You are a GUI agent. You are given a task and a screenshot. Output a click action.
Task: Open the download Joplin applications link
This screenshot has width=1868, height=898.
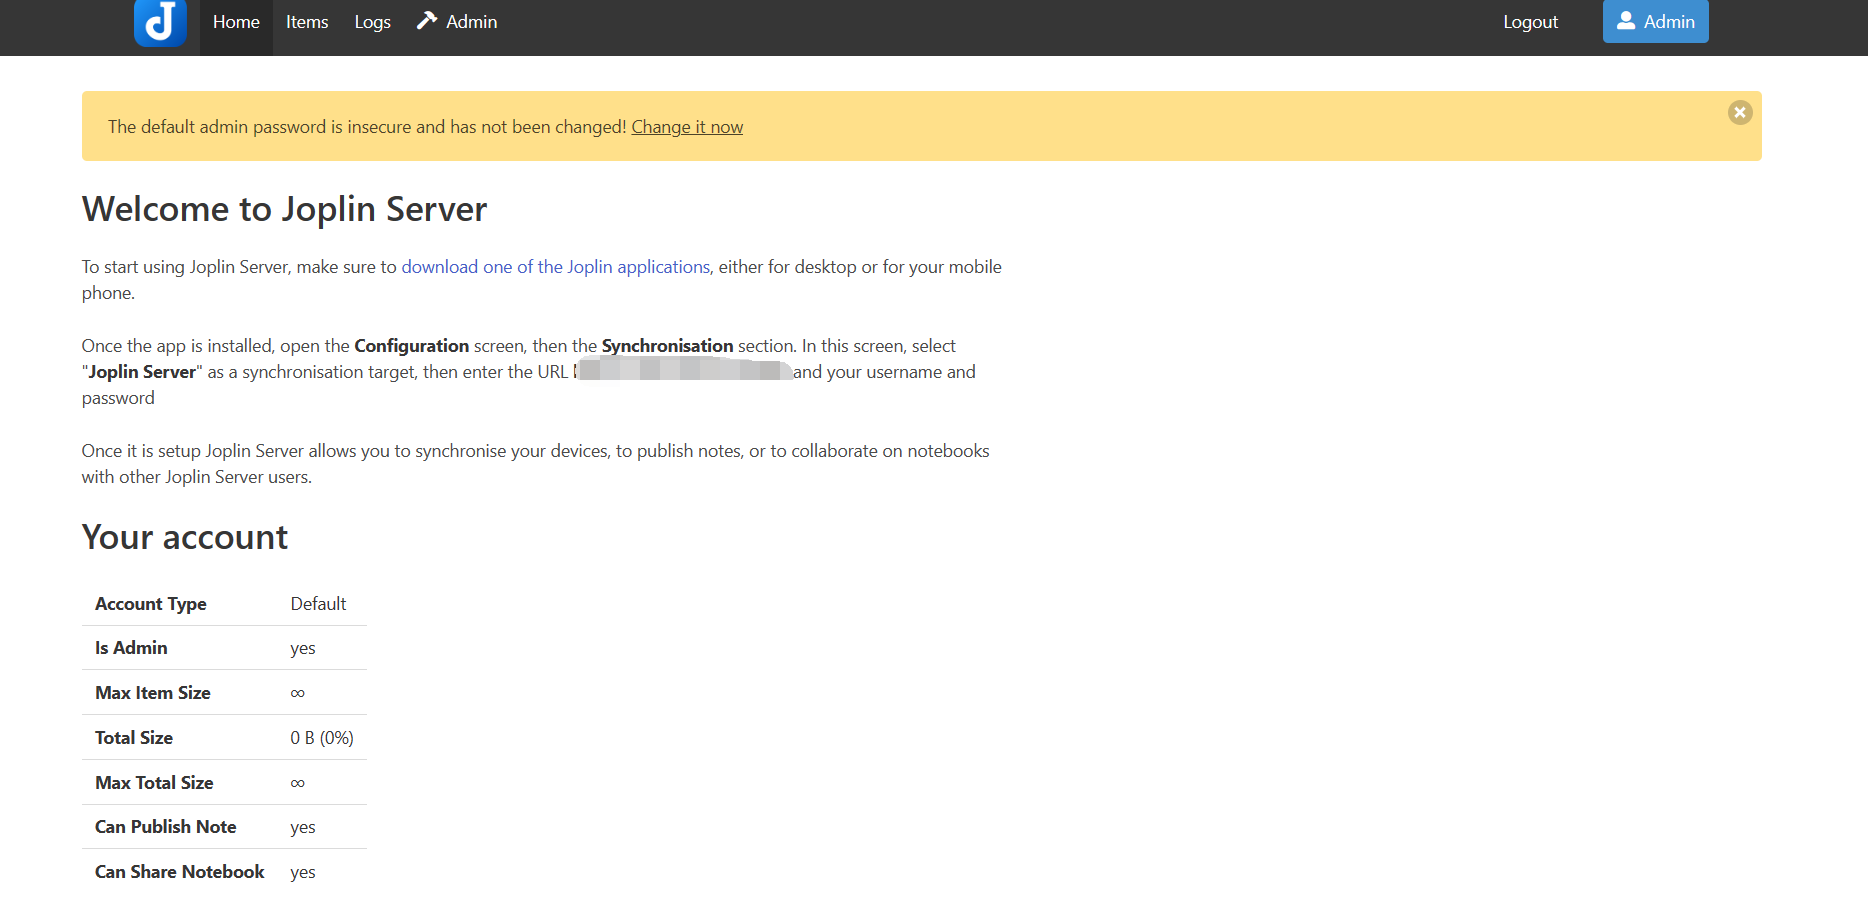555,267
